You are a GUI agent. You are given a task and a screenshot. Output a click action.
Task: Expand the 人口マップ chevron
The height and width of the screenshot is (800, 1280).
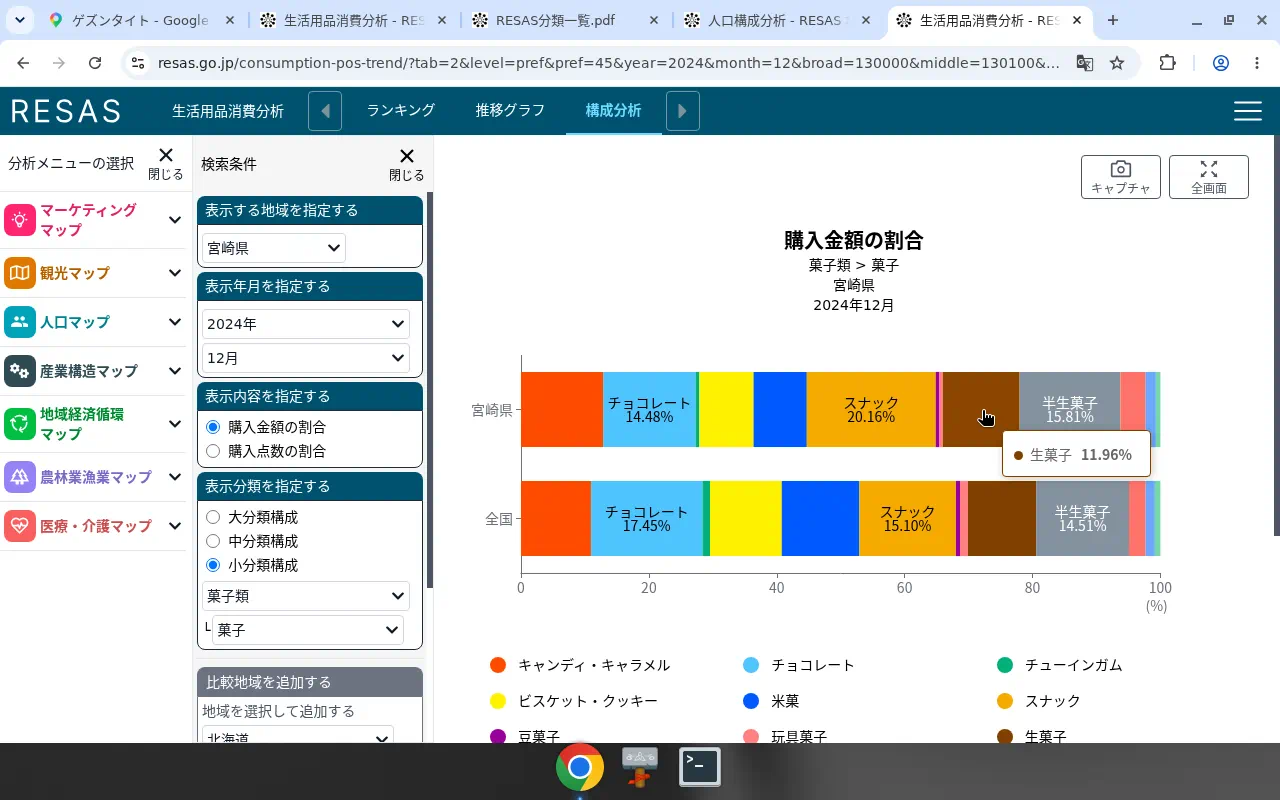[x=175, y=322]
